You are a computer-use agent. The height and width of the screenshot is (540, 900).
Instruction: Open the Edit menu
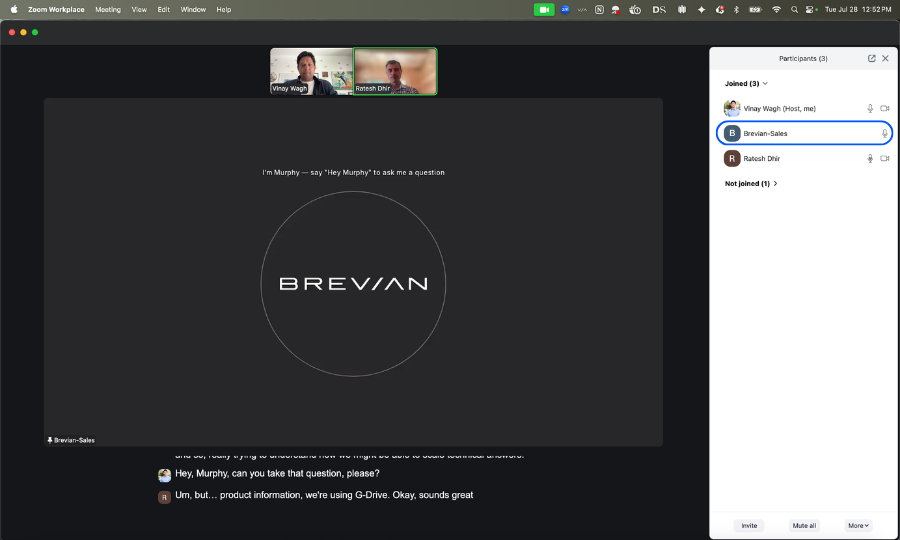click(x=164, y=10)
